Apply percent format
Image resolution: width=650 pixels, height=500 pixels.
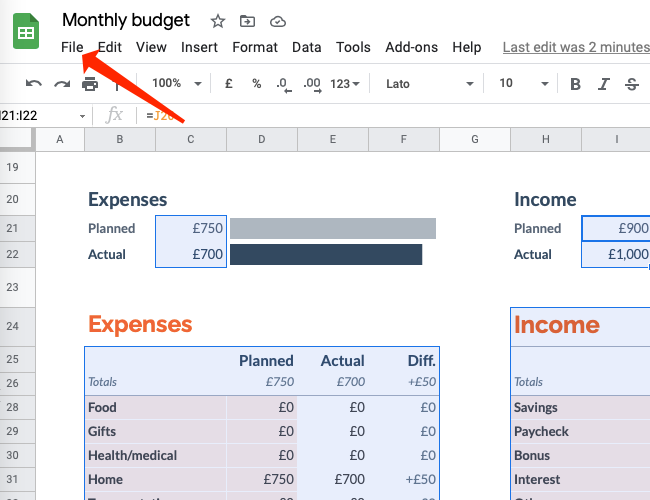tap(256, 84)
